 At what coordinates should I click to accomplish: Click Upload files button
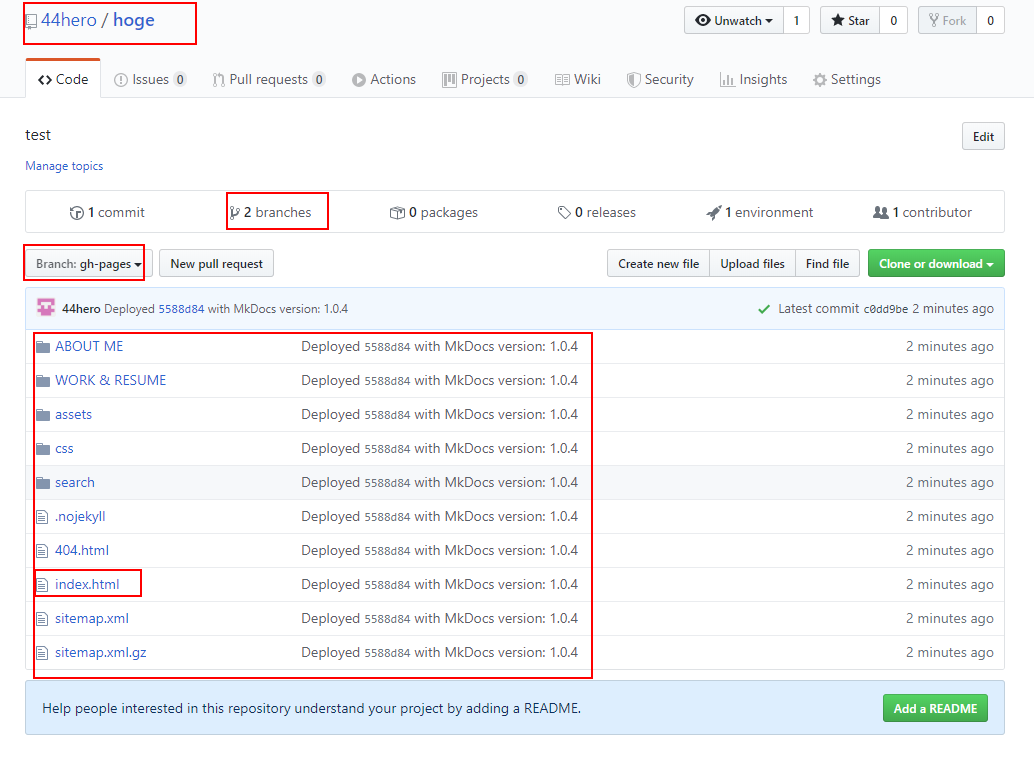752,264
